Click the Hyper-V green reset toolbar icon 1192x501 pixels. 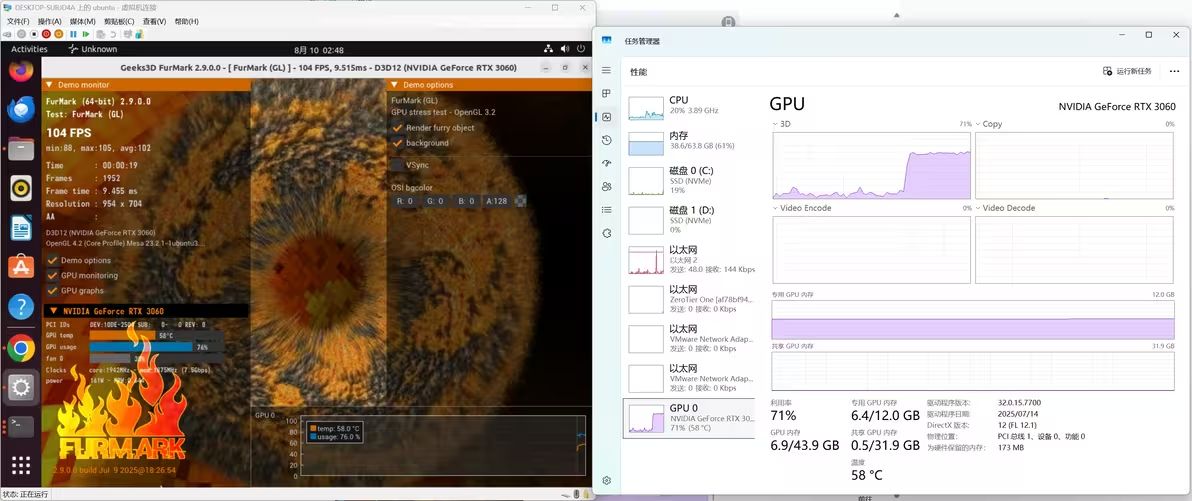(85, 34)
